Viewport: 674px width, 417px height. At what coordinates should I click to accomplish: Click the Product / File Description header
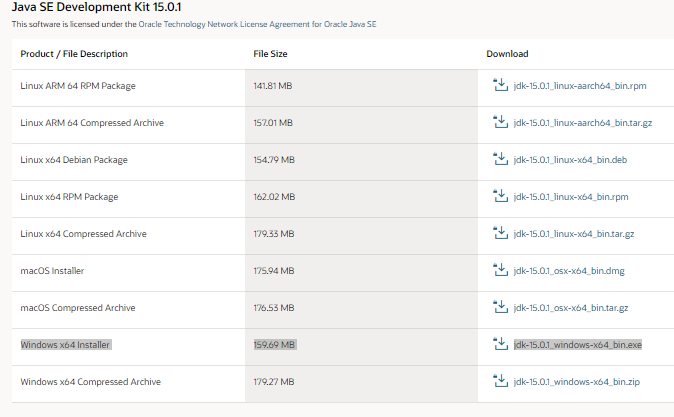pyautogui.click(x=74, y=54)
